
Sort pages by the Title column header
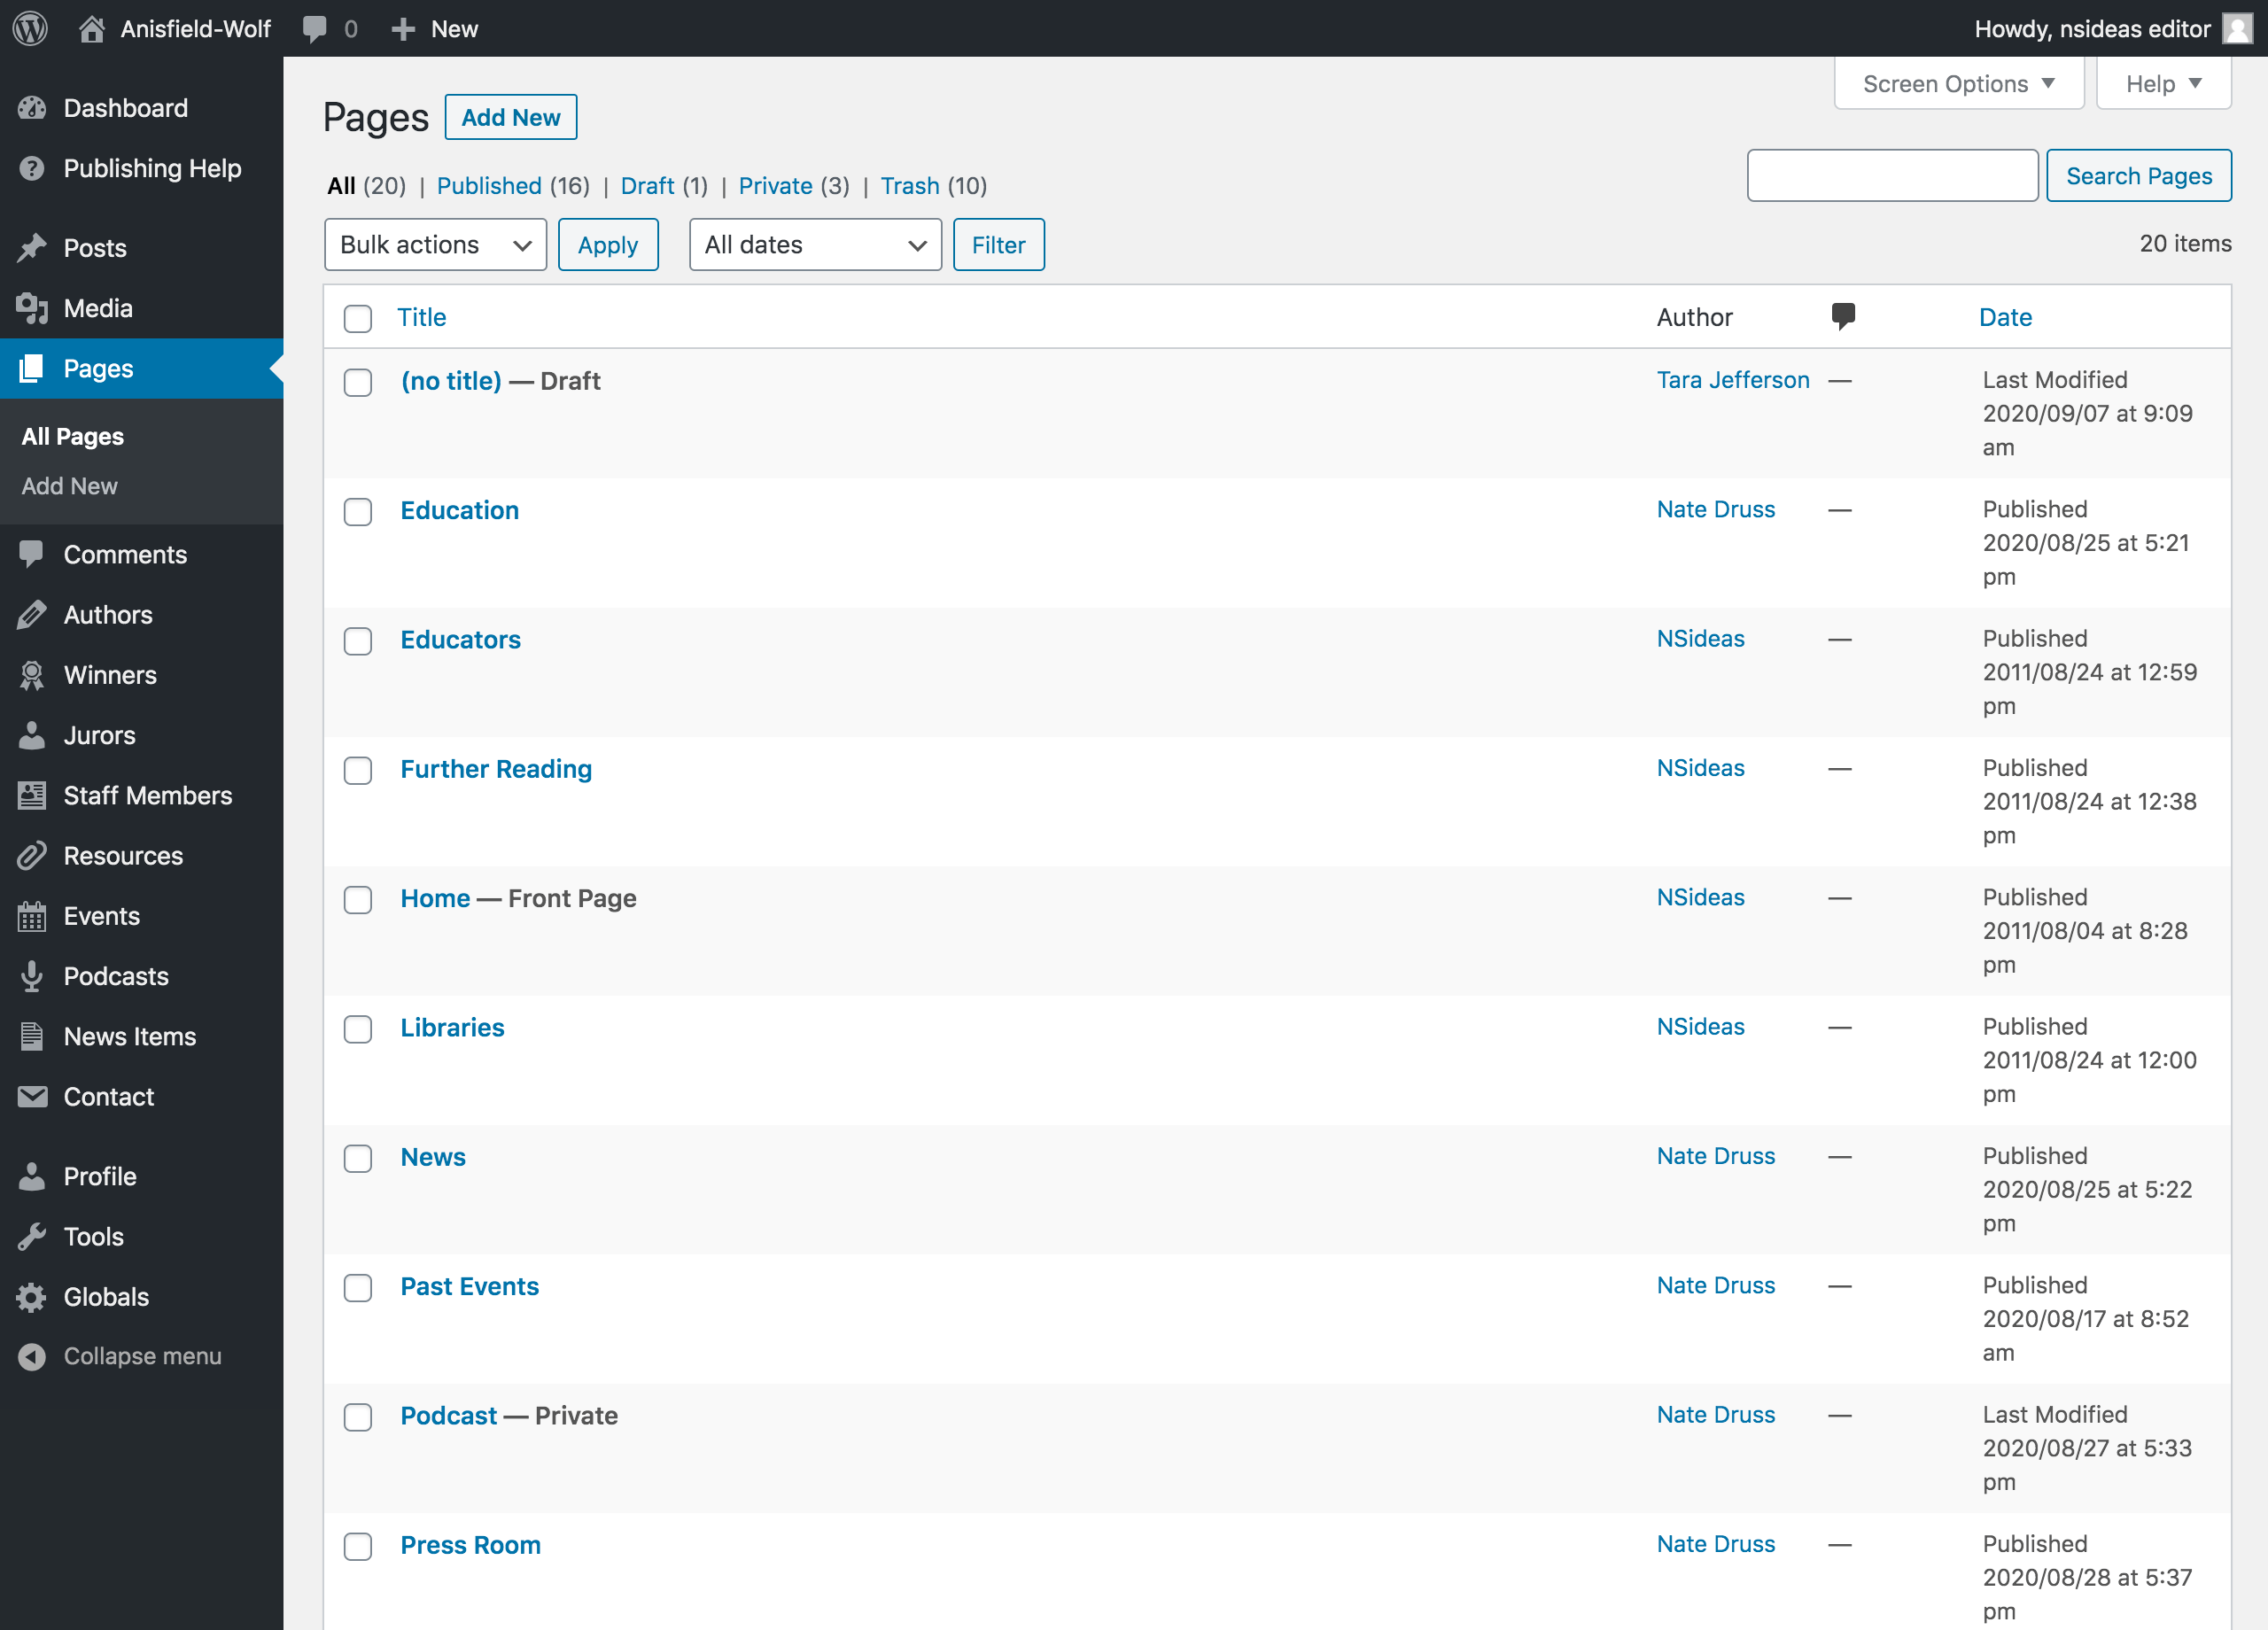coord(422,317)
